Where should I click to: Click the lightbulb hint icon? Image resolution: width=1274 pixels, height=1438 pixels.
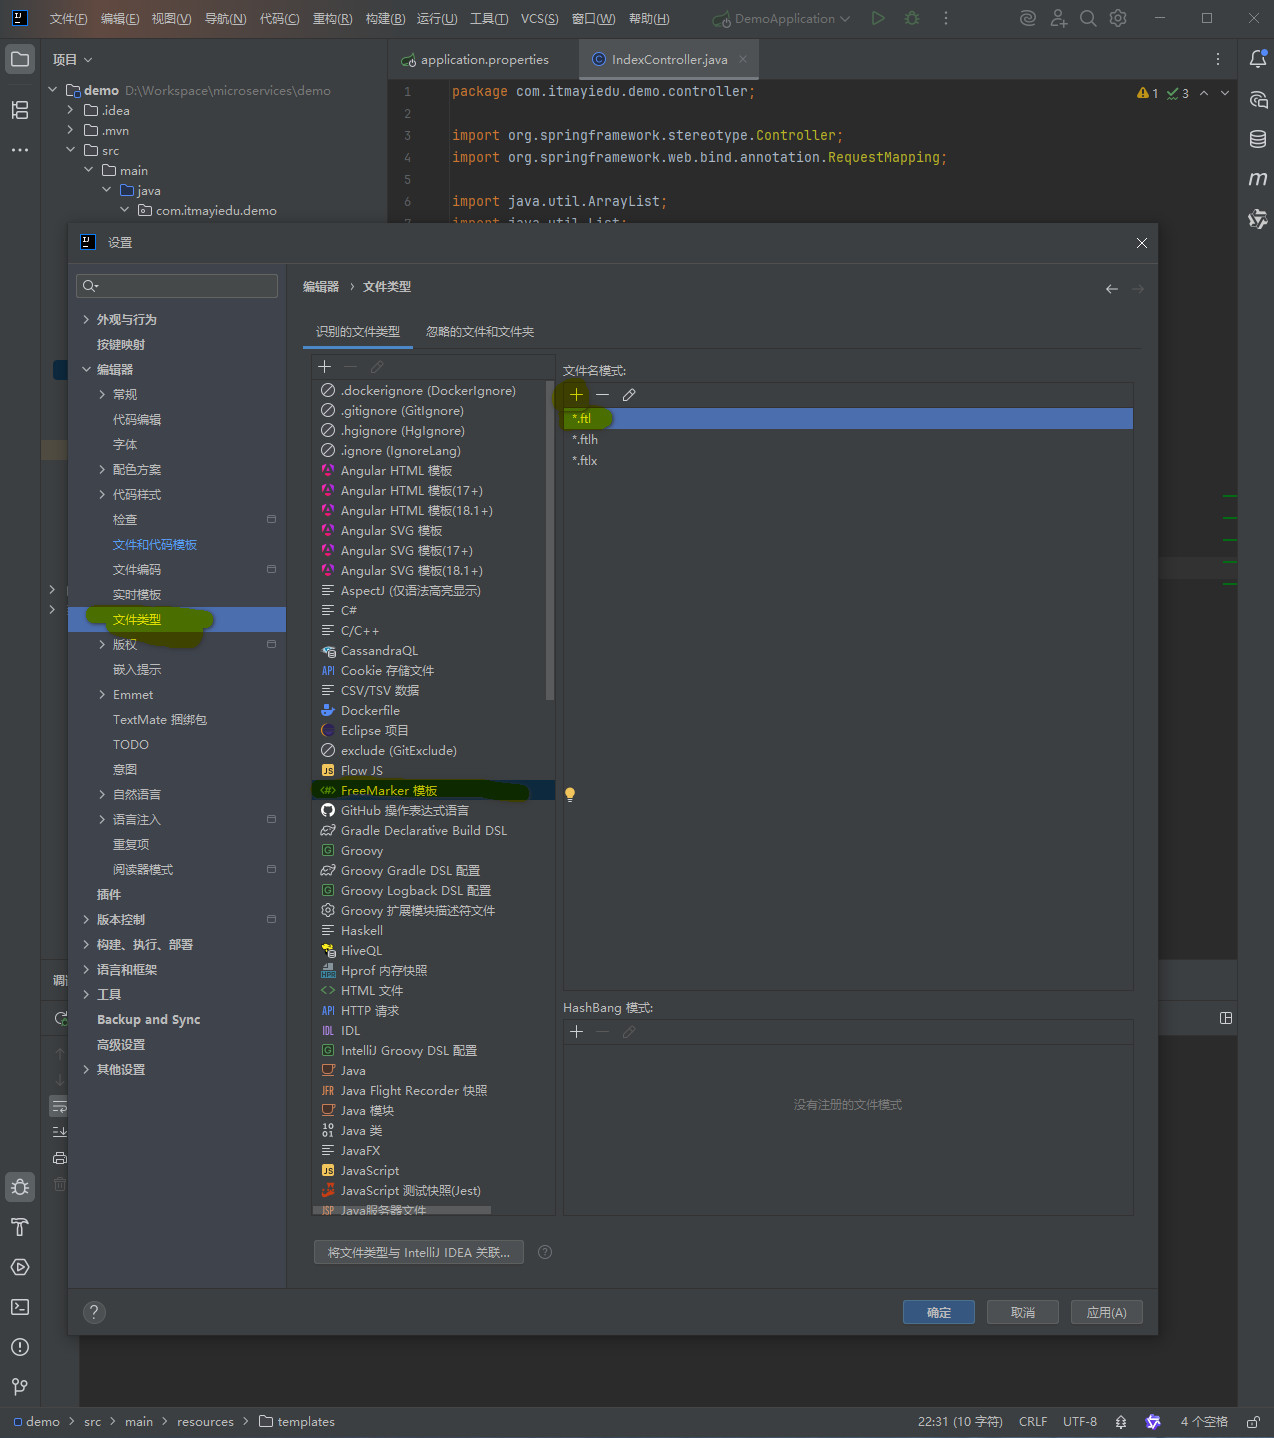click(570, 794)
